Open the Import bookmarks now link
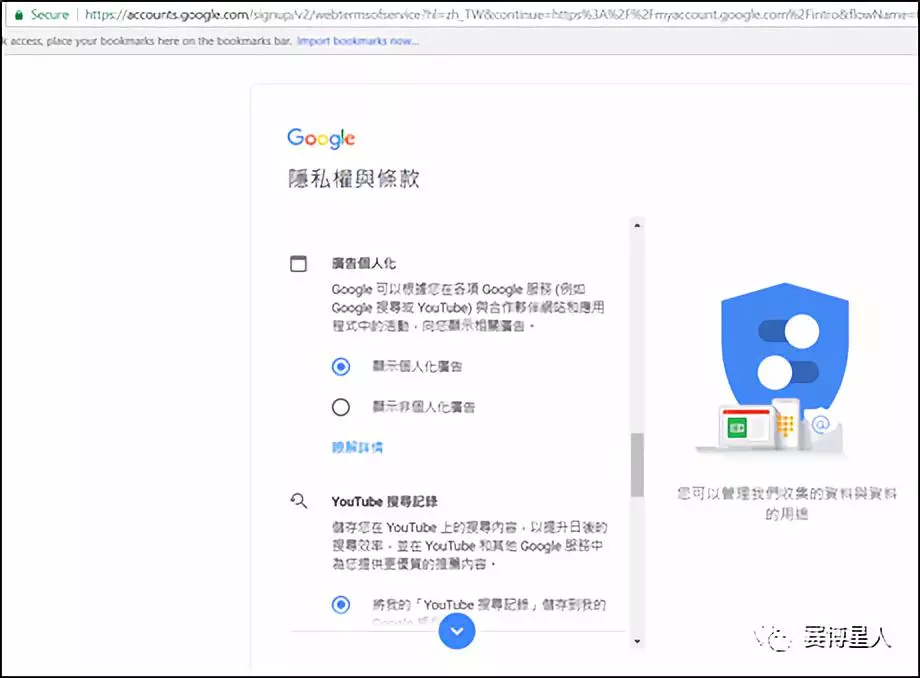Viewport: 920px width, 678px height. click(x=358, y=41)
